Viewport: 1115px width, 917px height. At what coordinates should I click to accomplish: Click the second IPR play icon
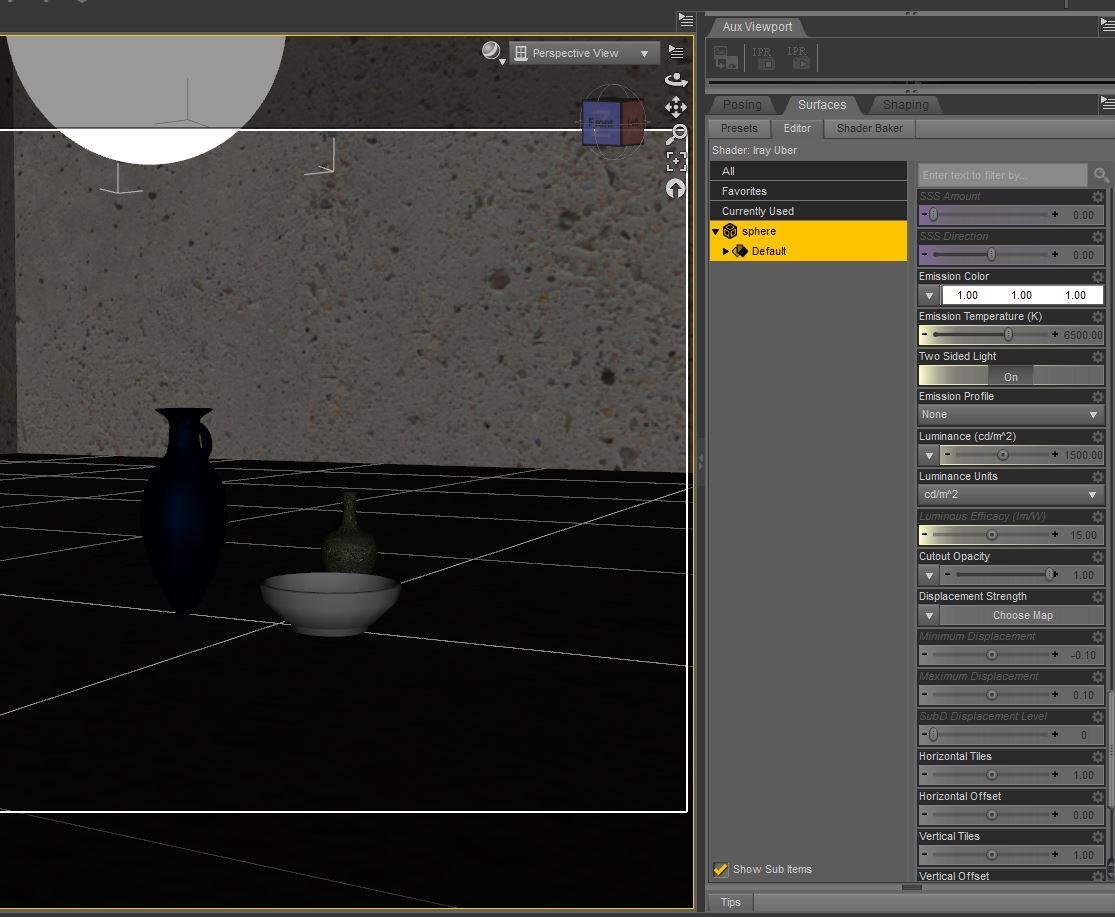(x=798, y=58)
